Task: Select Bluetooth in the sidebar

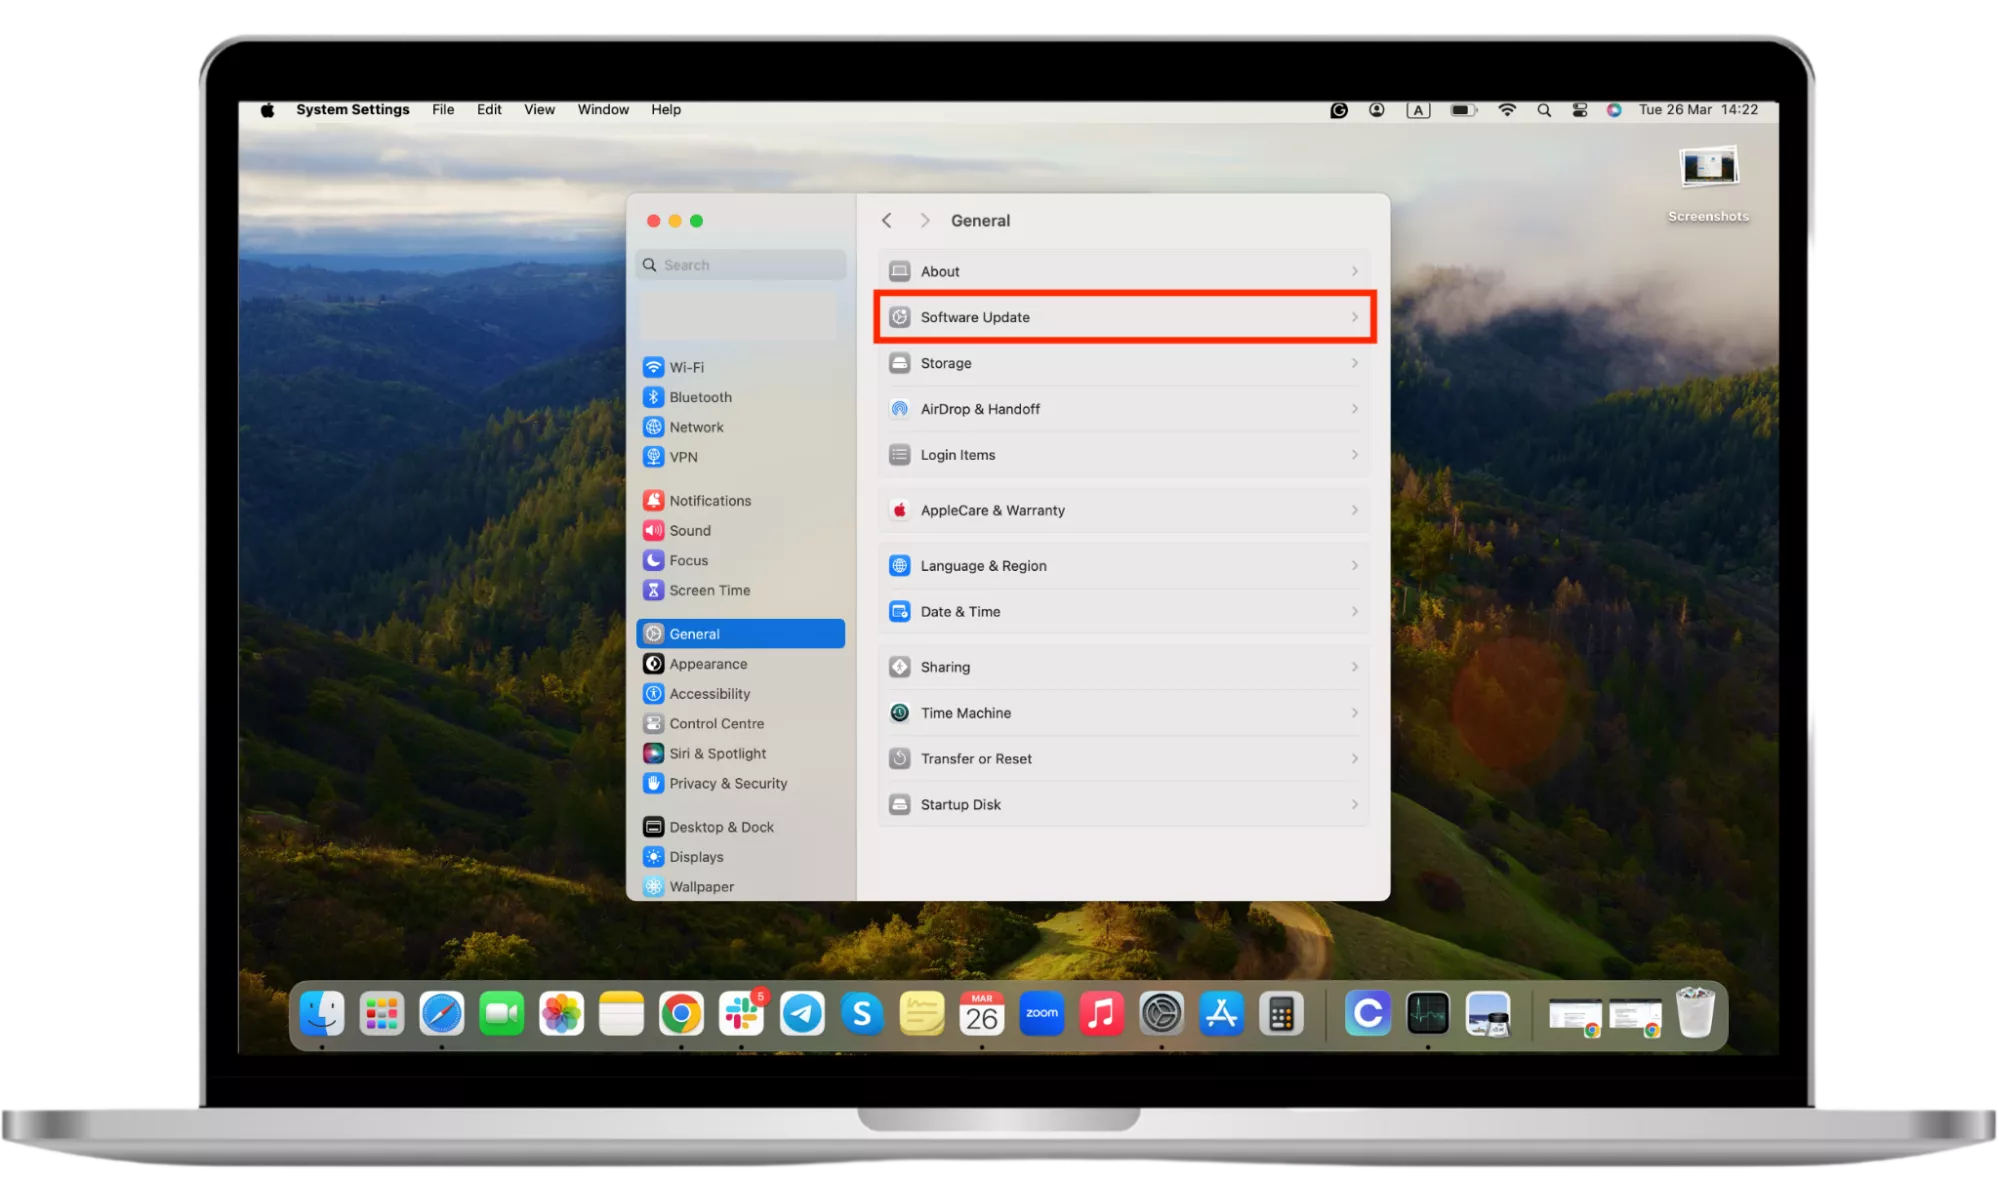Action: [x=700, y=397]
